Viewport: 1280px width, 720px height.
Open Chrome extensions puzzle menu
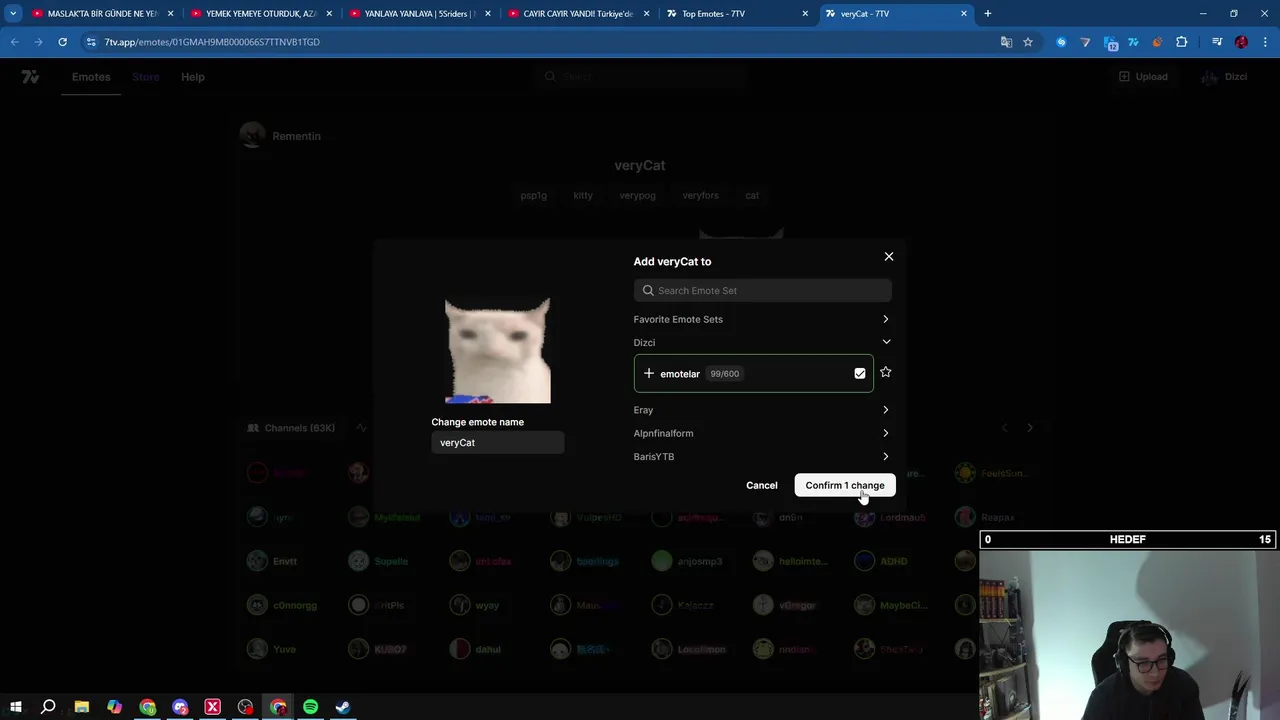pos(1181,42)
